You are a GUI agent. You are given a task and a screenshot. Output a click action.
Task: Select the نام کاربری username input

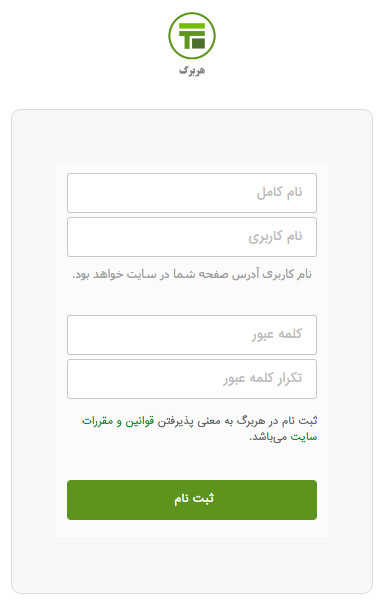[x=192, y=237]
